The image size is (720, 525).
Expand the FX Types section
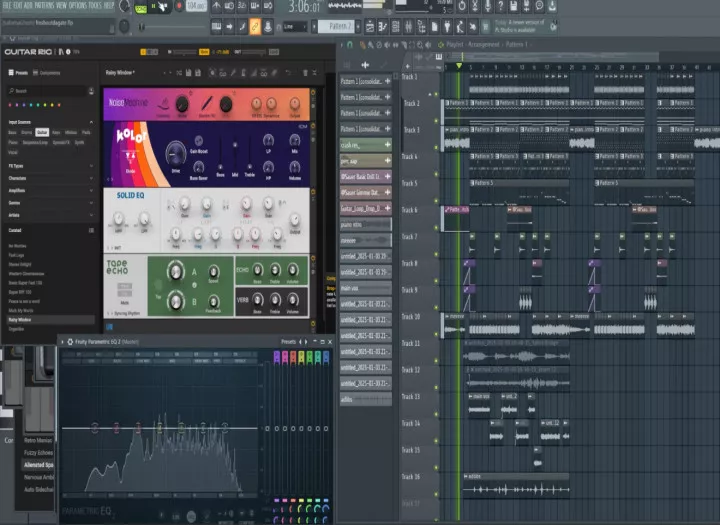pos(91,165)
